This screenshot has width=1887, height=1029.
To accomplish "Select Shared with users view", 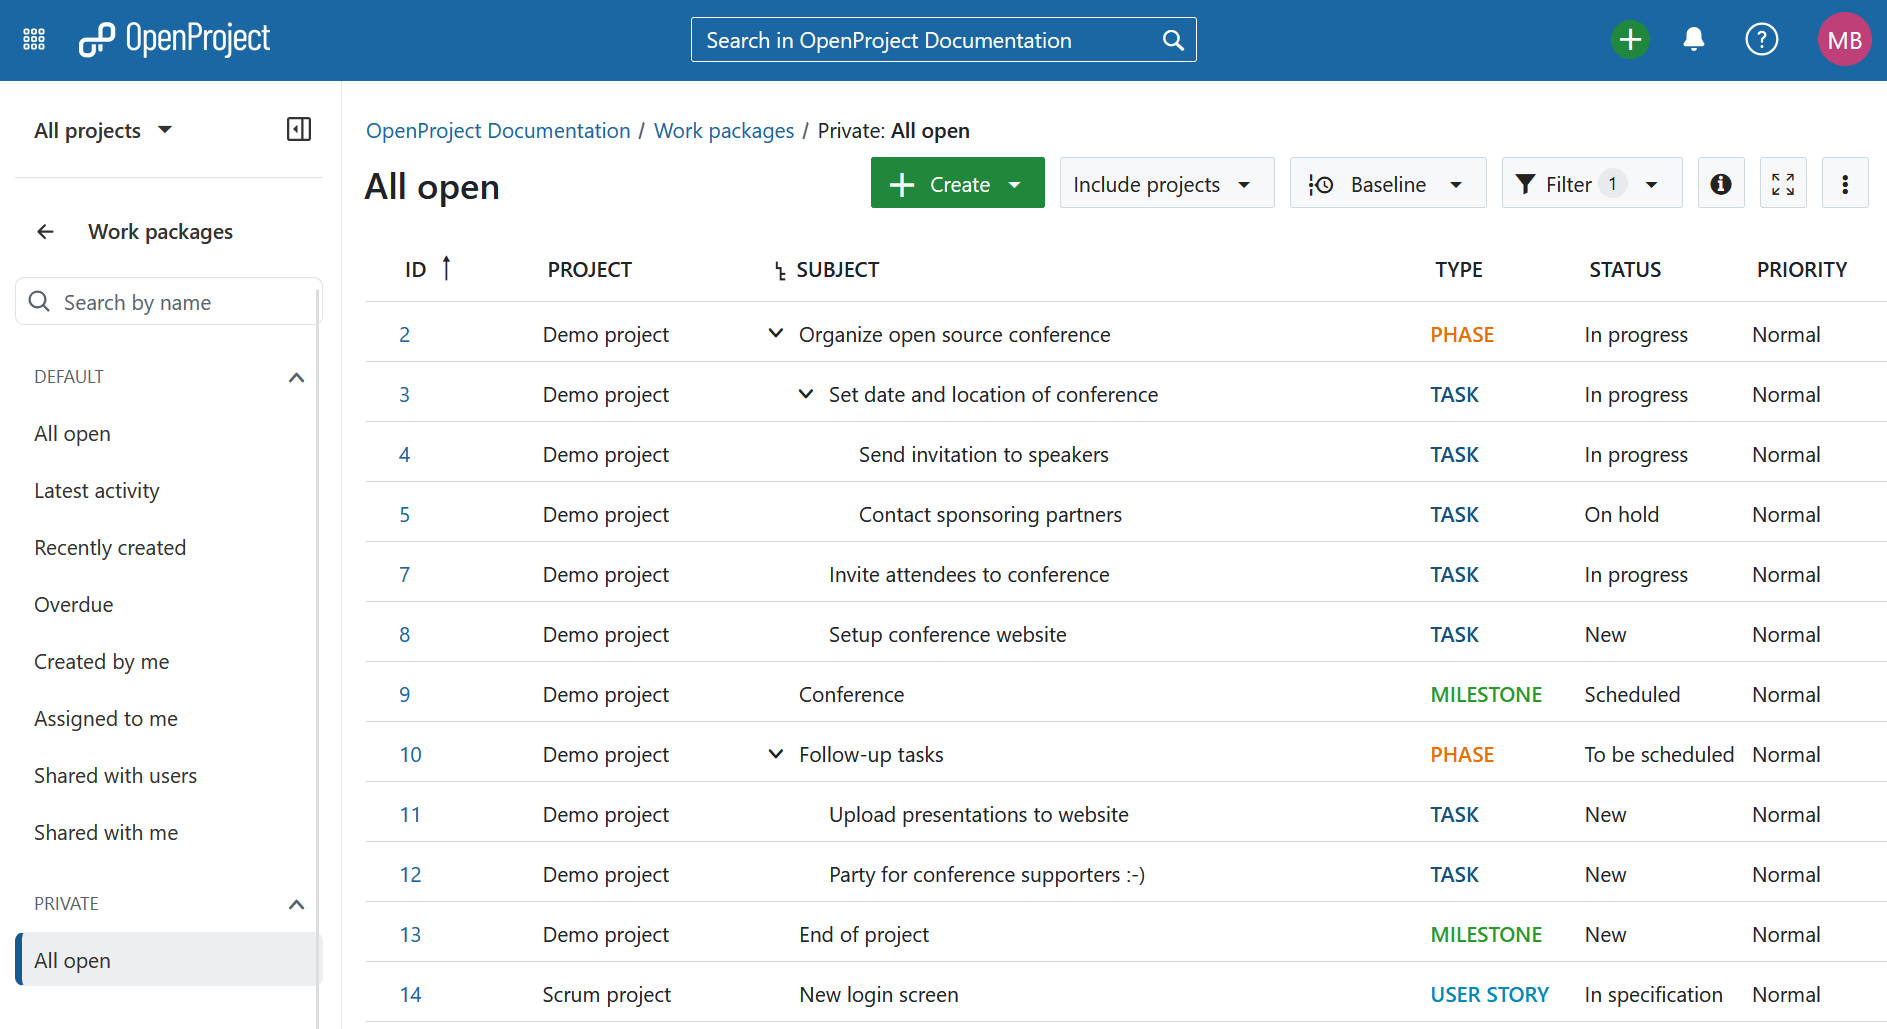I will (x=116, y=776).
